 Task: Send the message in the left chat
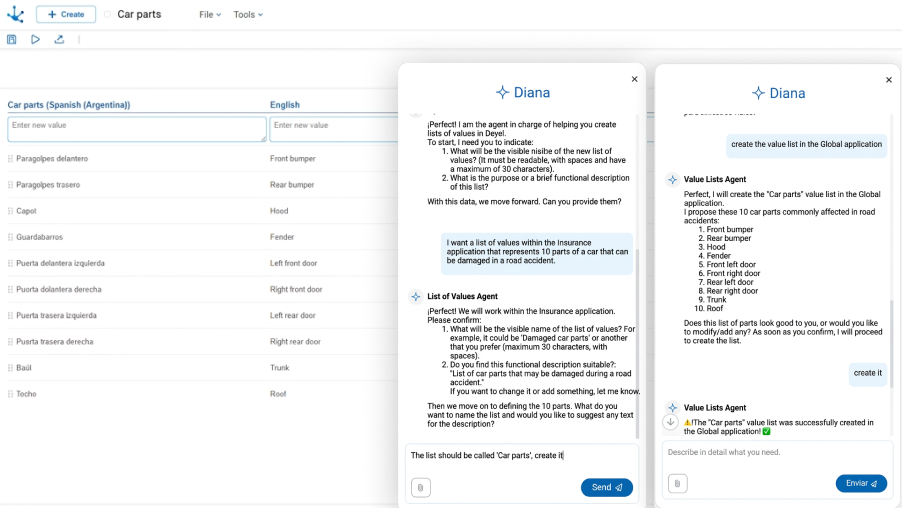pyautogui.click(x=606, y=487)
